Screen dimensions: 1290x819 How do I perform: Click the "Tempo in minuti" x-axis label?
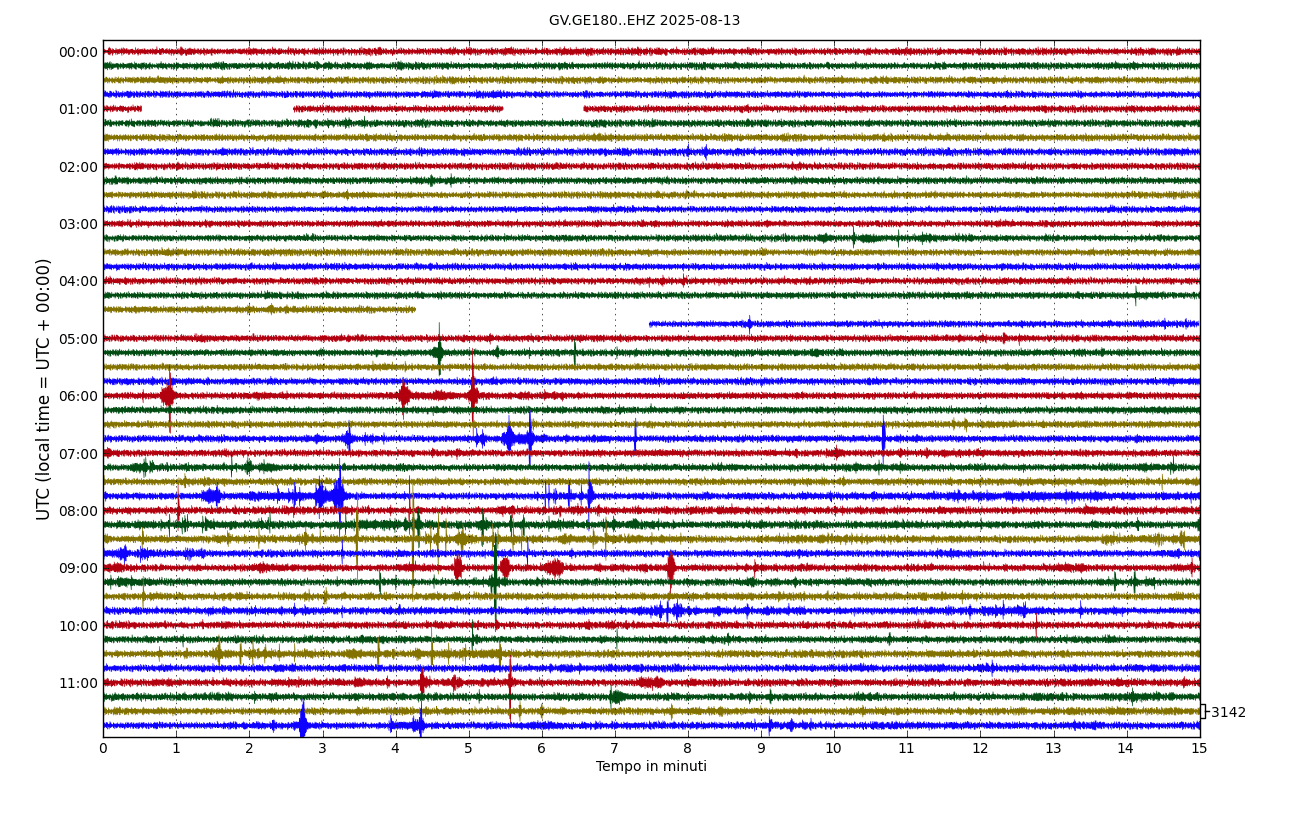[651, 767]
